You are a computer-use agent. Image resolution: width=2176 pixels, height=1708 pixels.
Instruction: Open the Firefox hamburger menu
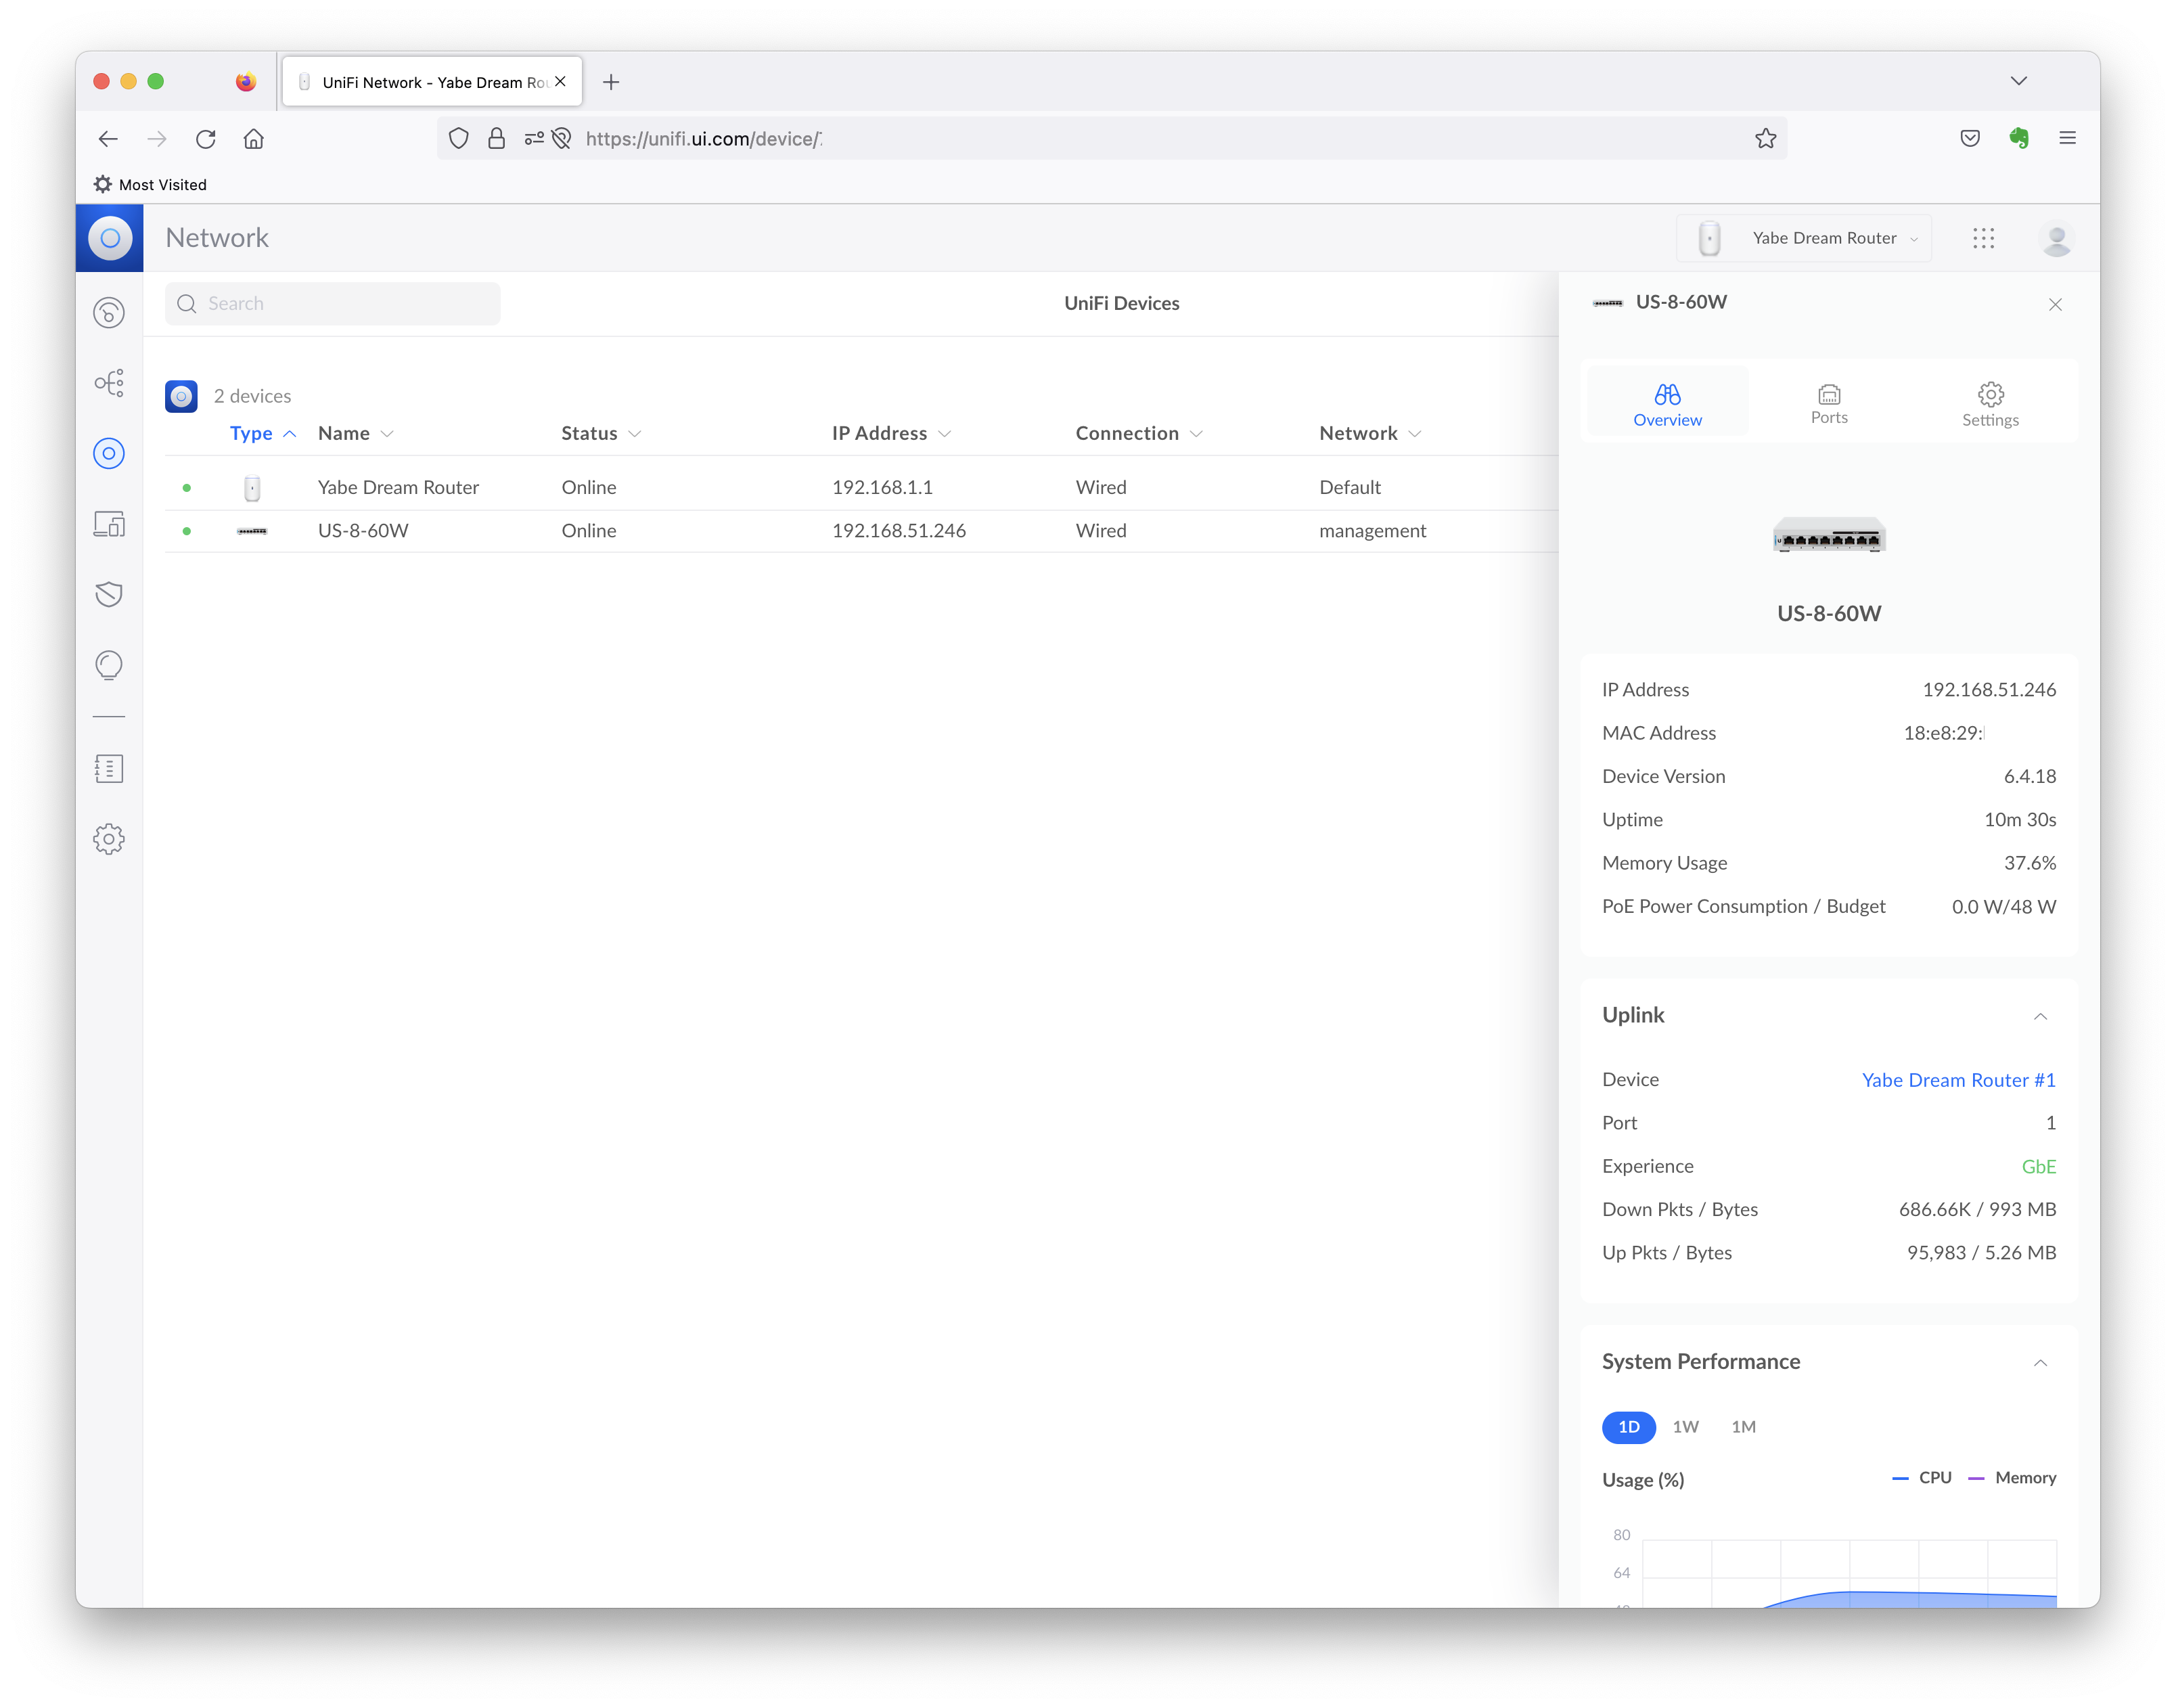2068,139
